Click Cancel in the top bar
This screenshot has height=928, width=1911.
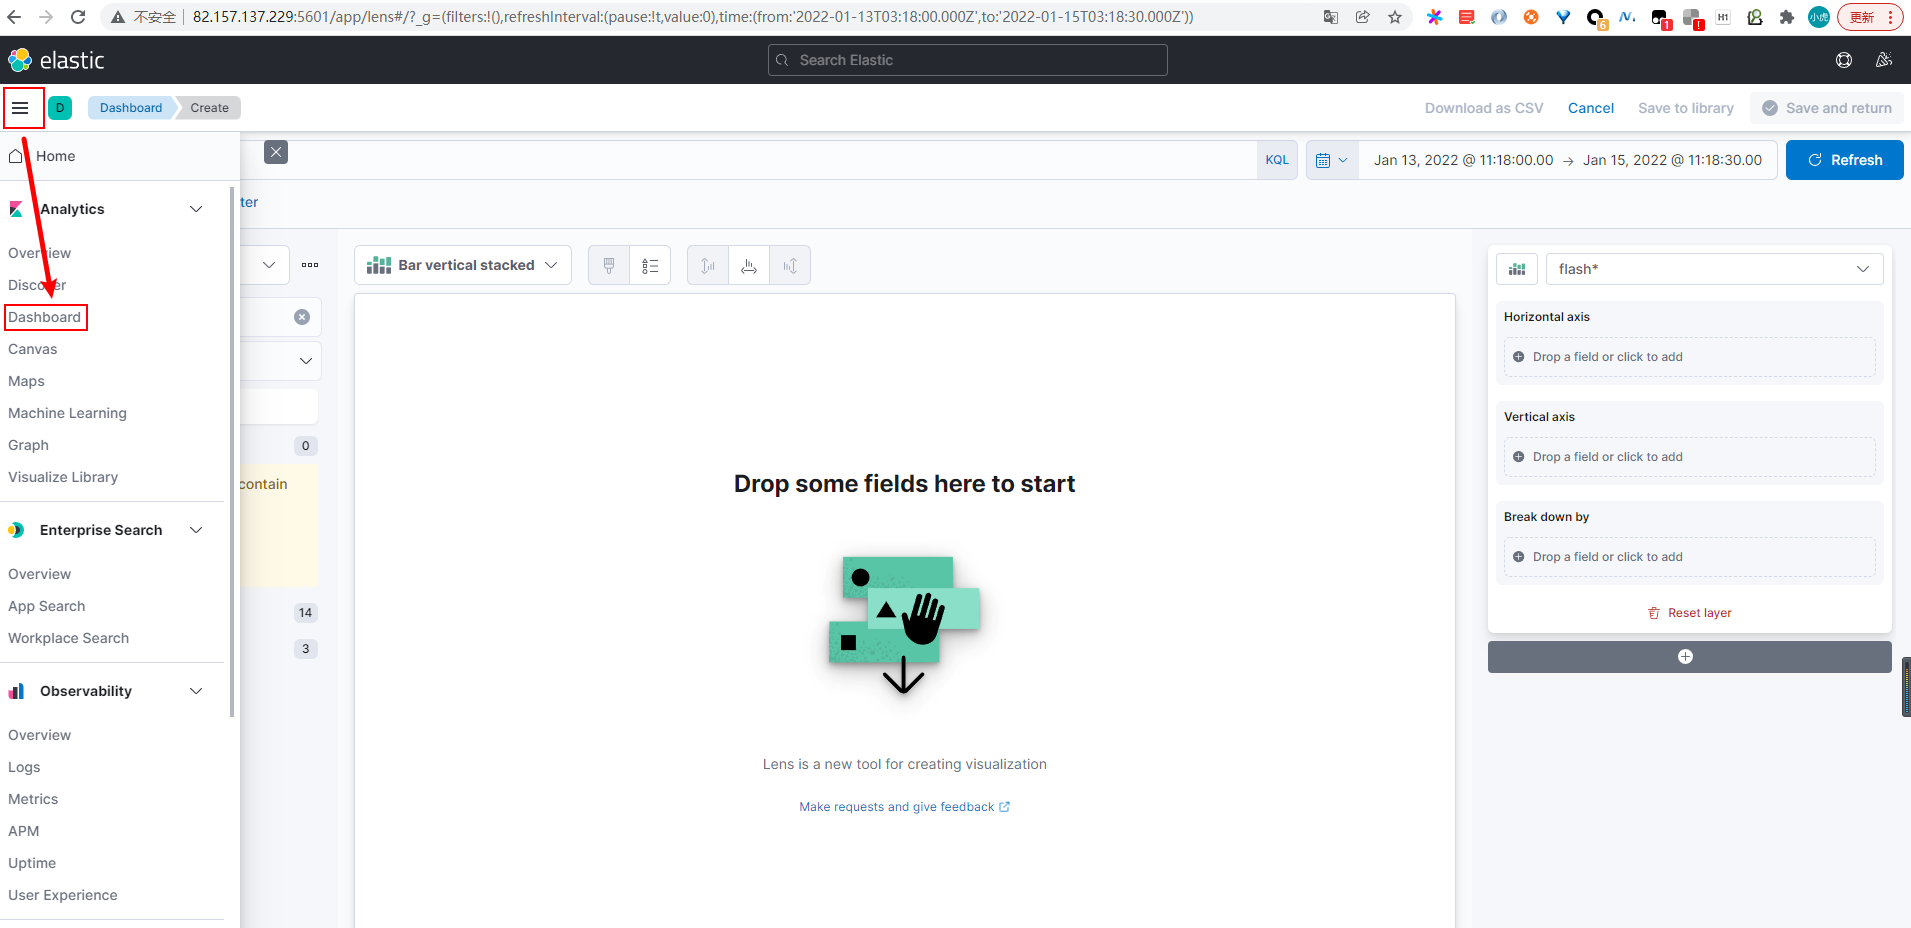(x=1590, y=108)
